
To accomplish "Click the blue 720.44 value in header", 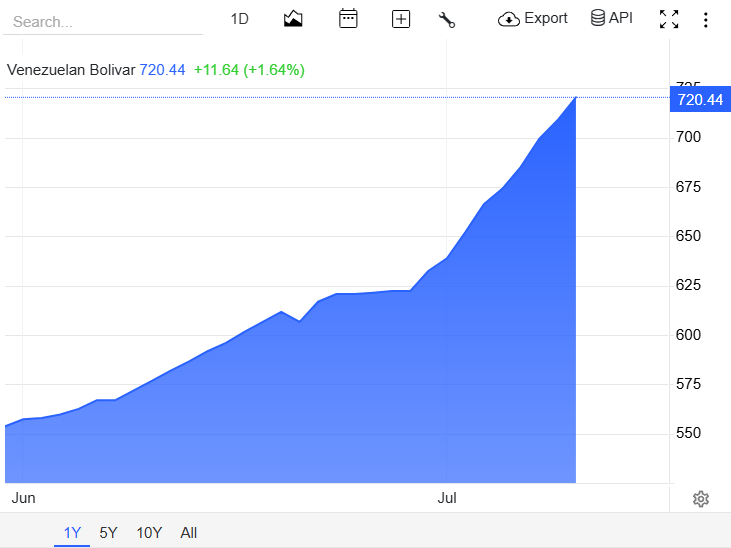I will coord(162,70).
